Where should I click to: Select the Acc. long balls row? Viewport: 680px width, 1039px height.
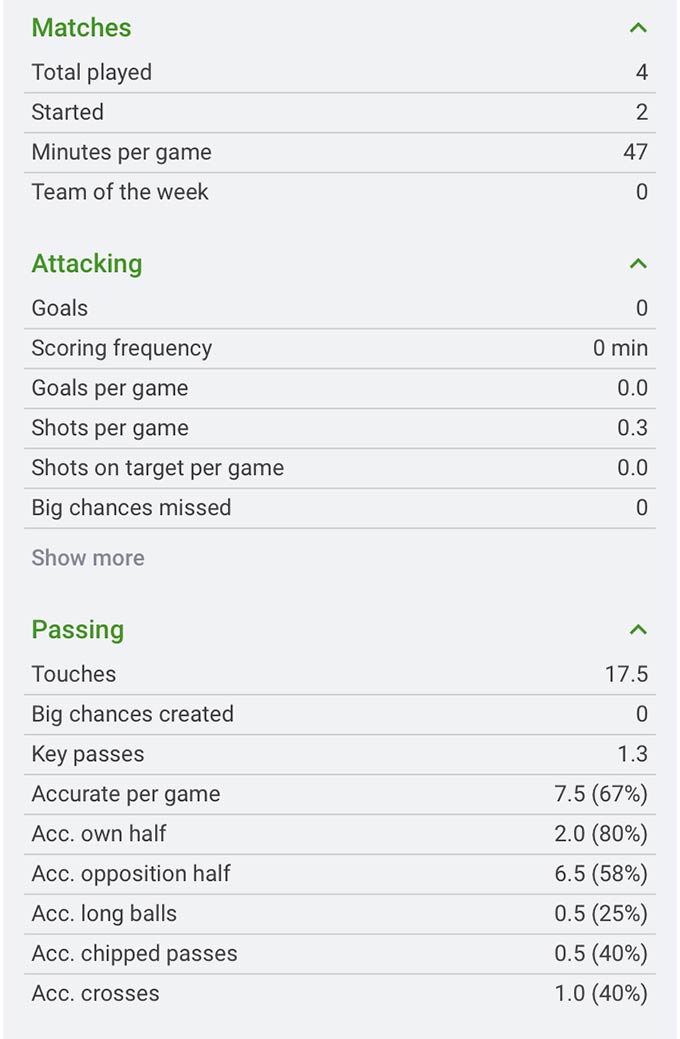(x=340, y=914)
